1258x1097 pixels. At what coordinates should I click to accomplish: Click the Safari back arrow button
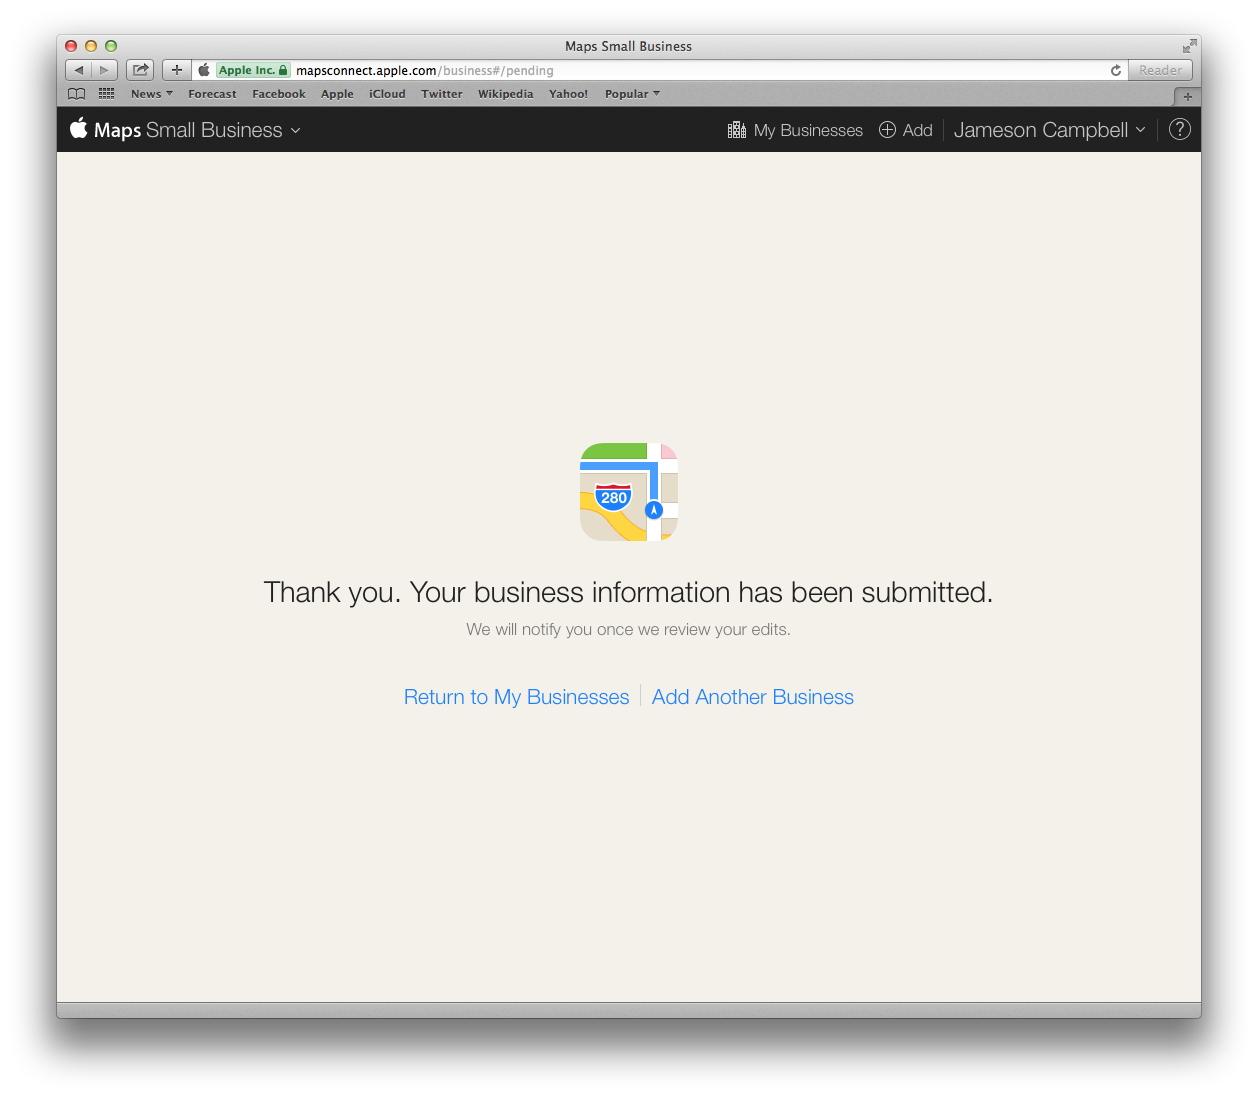coord(79,70)
